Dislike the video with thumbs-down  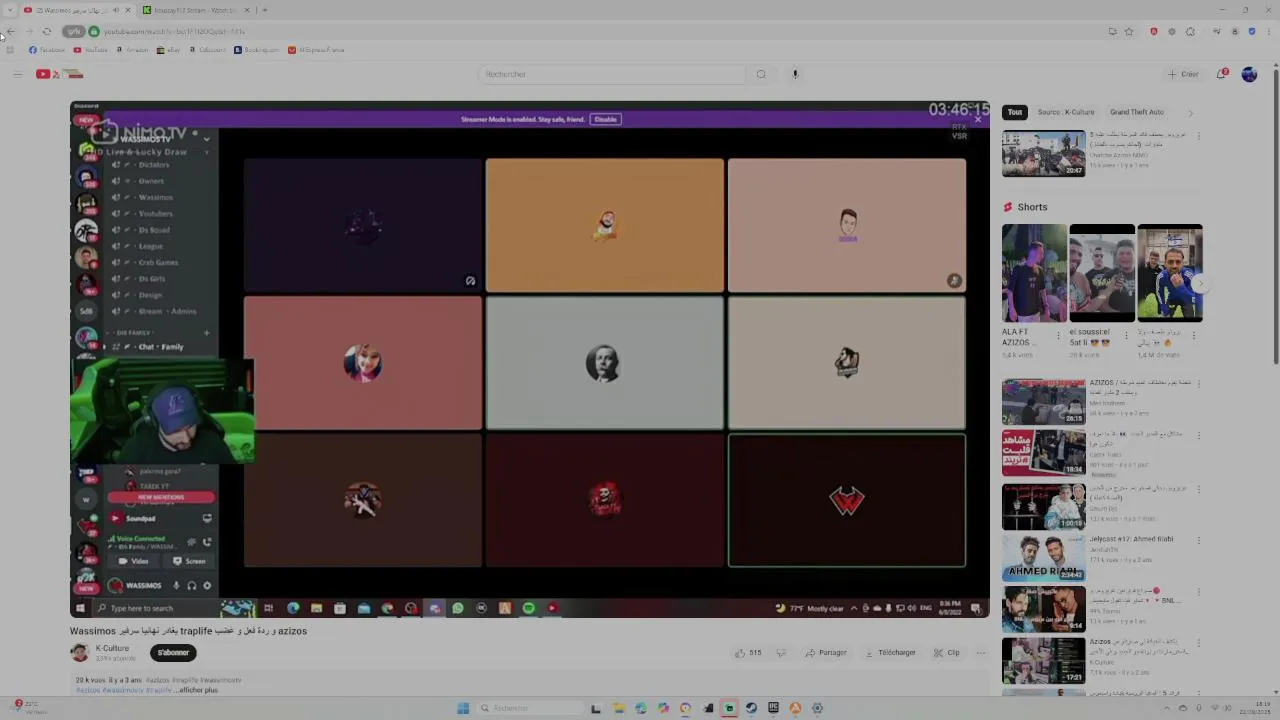click(781, 653)
